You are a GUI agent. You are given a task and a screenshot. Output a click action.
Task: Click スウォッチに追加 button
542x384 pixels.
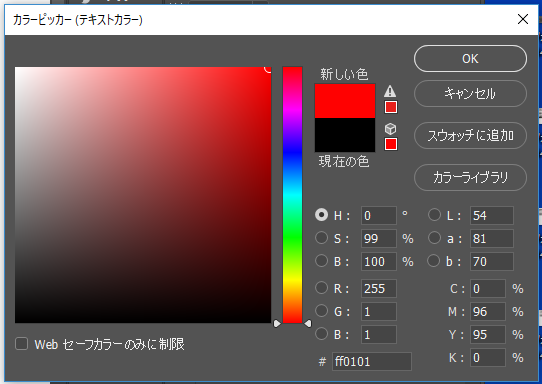click(x=470, y=135)
